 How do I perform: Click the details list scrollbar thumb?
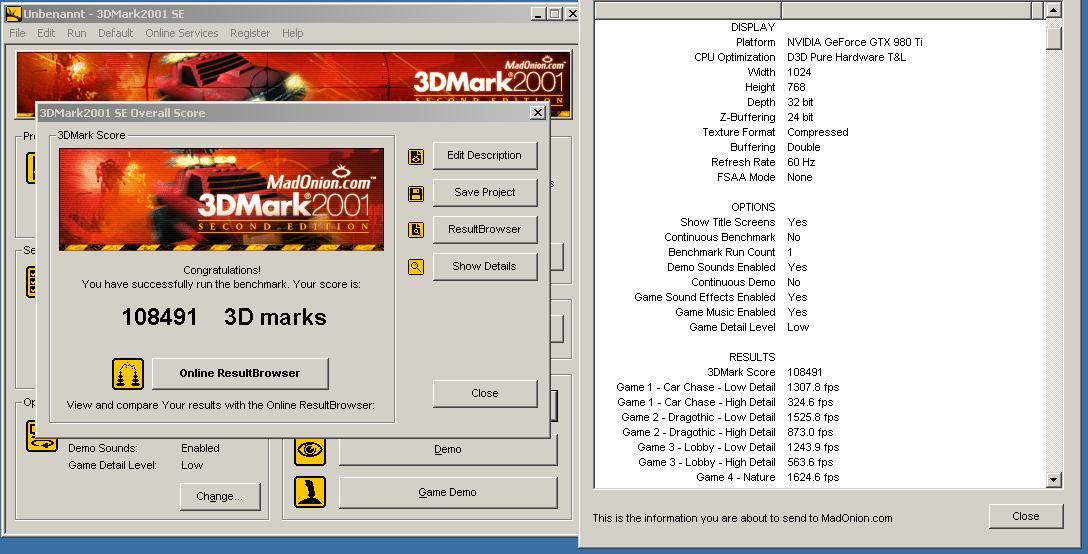[x=1053, y=37]
